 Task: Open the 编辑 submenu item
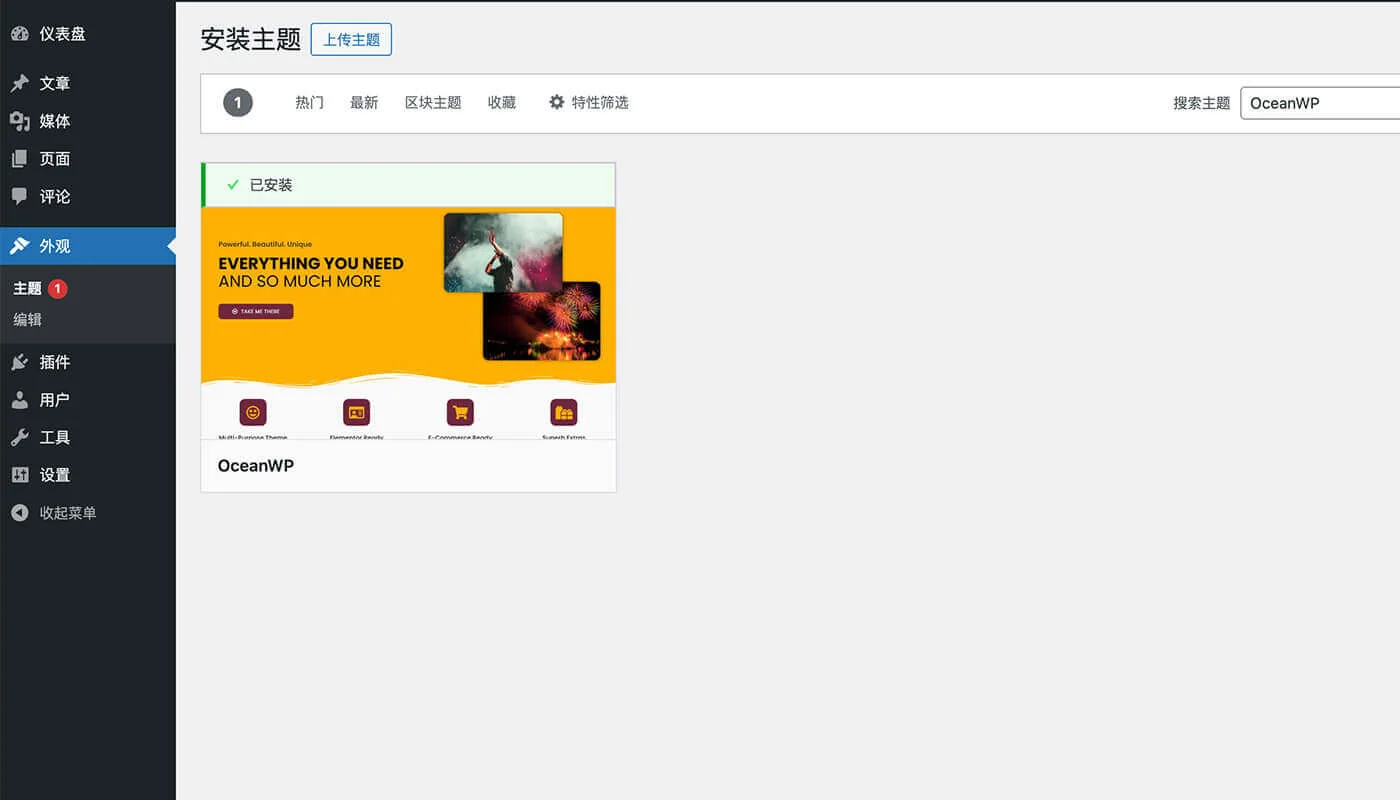pos(28,320)
